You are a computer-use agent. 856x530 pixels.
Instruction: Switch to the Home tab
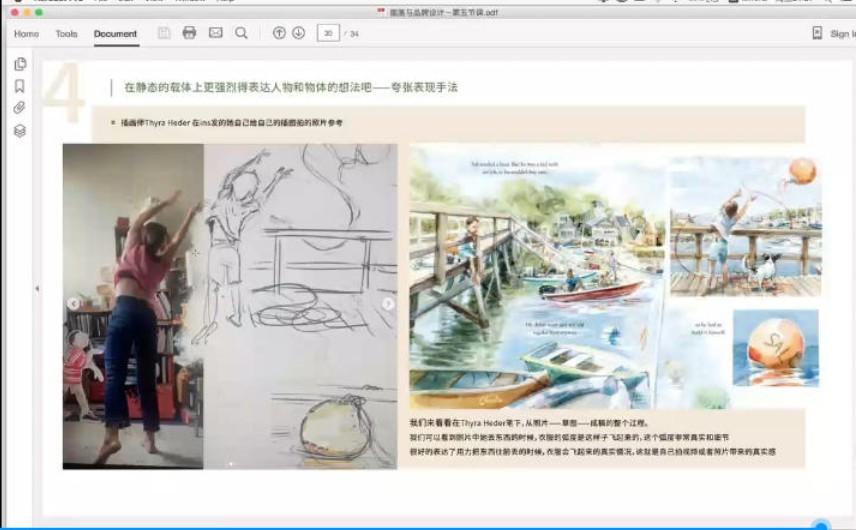pos(27,34)
